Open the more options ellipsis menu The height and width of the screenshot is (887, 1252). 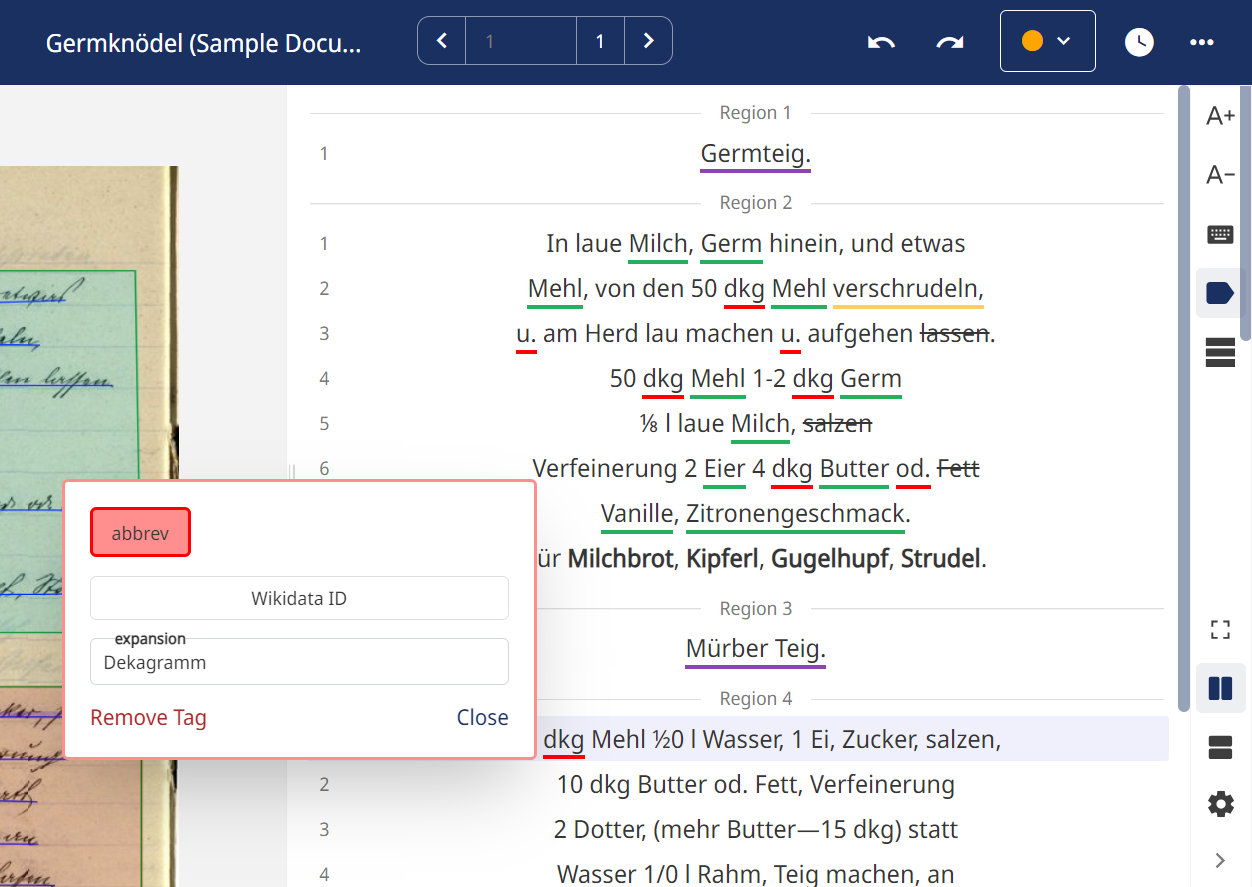point(1201,42)
